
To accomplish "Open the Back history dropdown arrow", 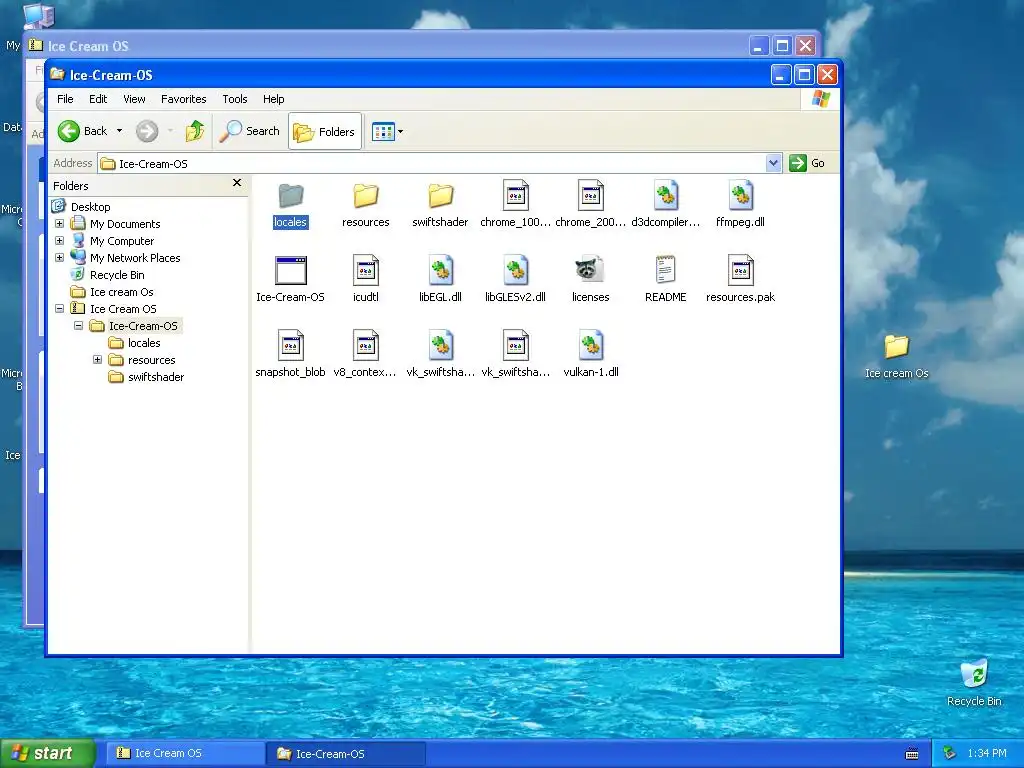I will point(120,131).
